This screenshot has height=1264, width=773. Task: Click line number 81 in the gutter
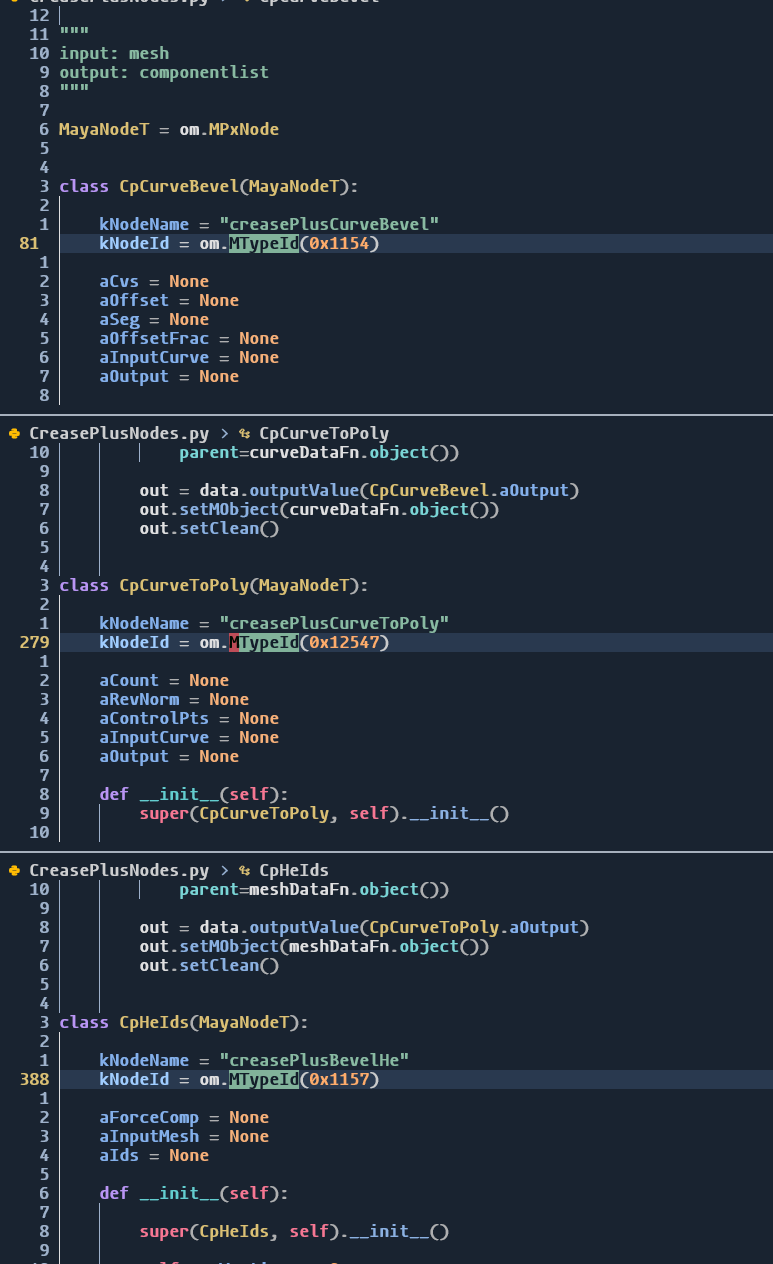29,243
